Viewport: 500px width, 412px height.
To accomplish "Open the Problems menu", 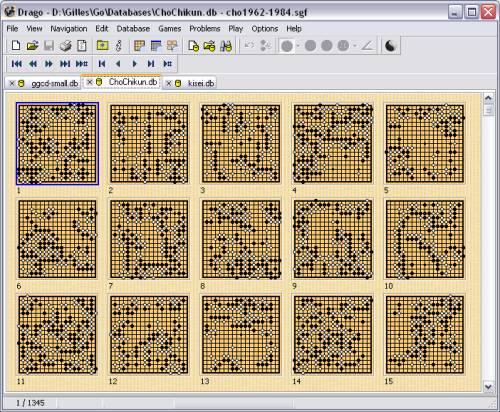I will 205,29.
